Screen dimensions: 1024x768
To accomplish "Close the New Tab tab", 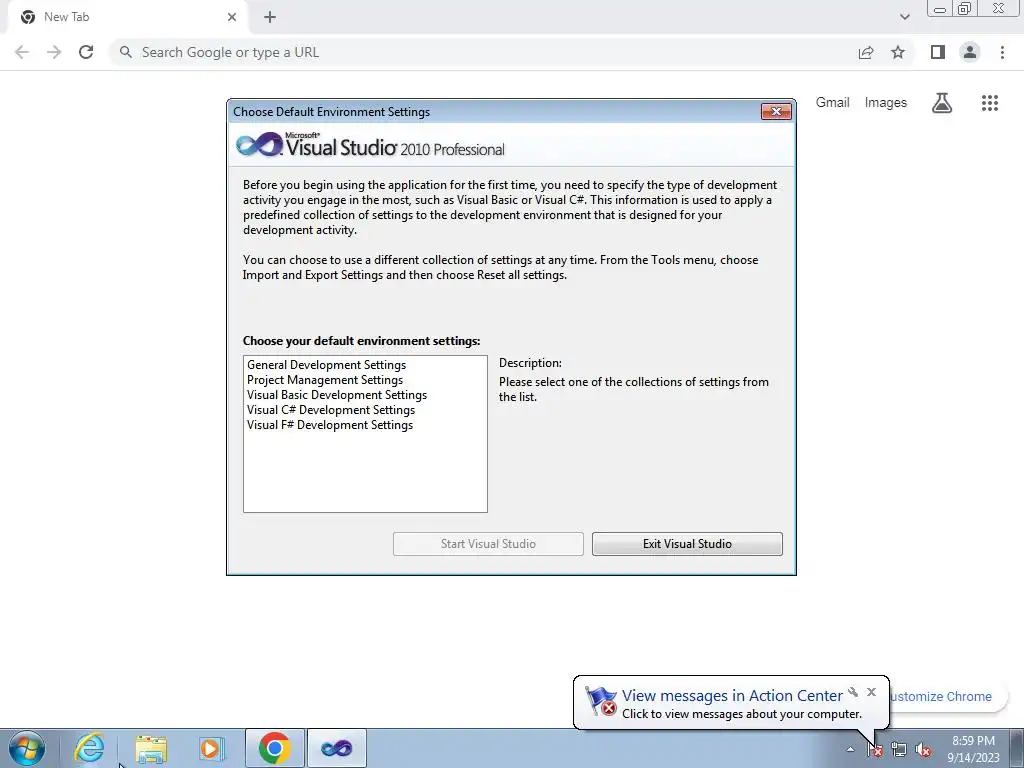I will pyautogui.click(x=232, y=17).
